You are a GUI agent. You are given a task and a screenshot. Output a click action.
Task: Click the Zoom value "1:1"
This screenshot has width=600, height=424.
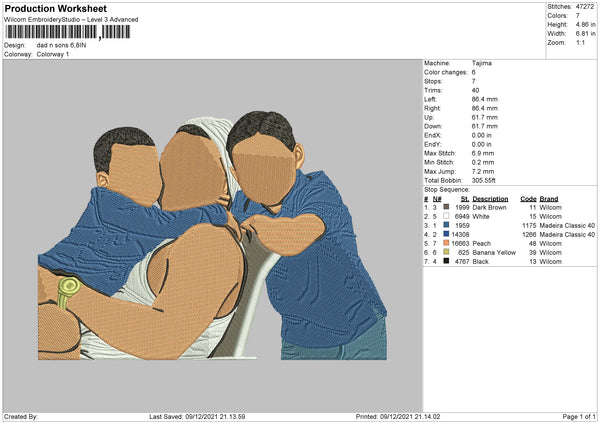(x=580, y=42)
